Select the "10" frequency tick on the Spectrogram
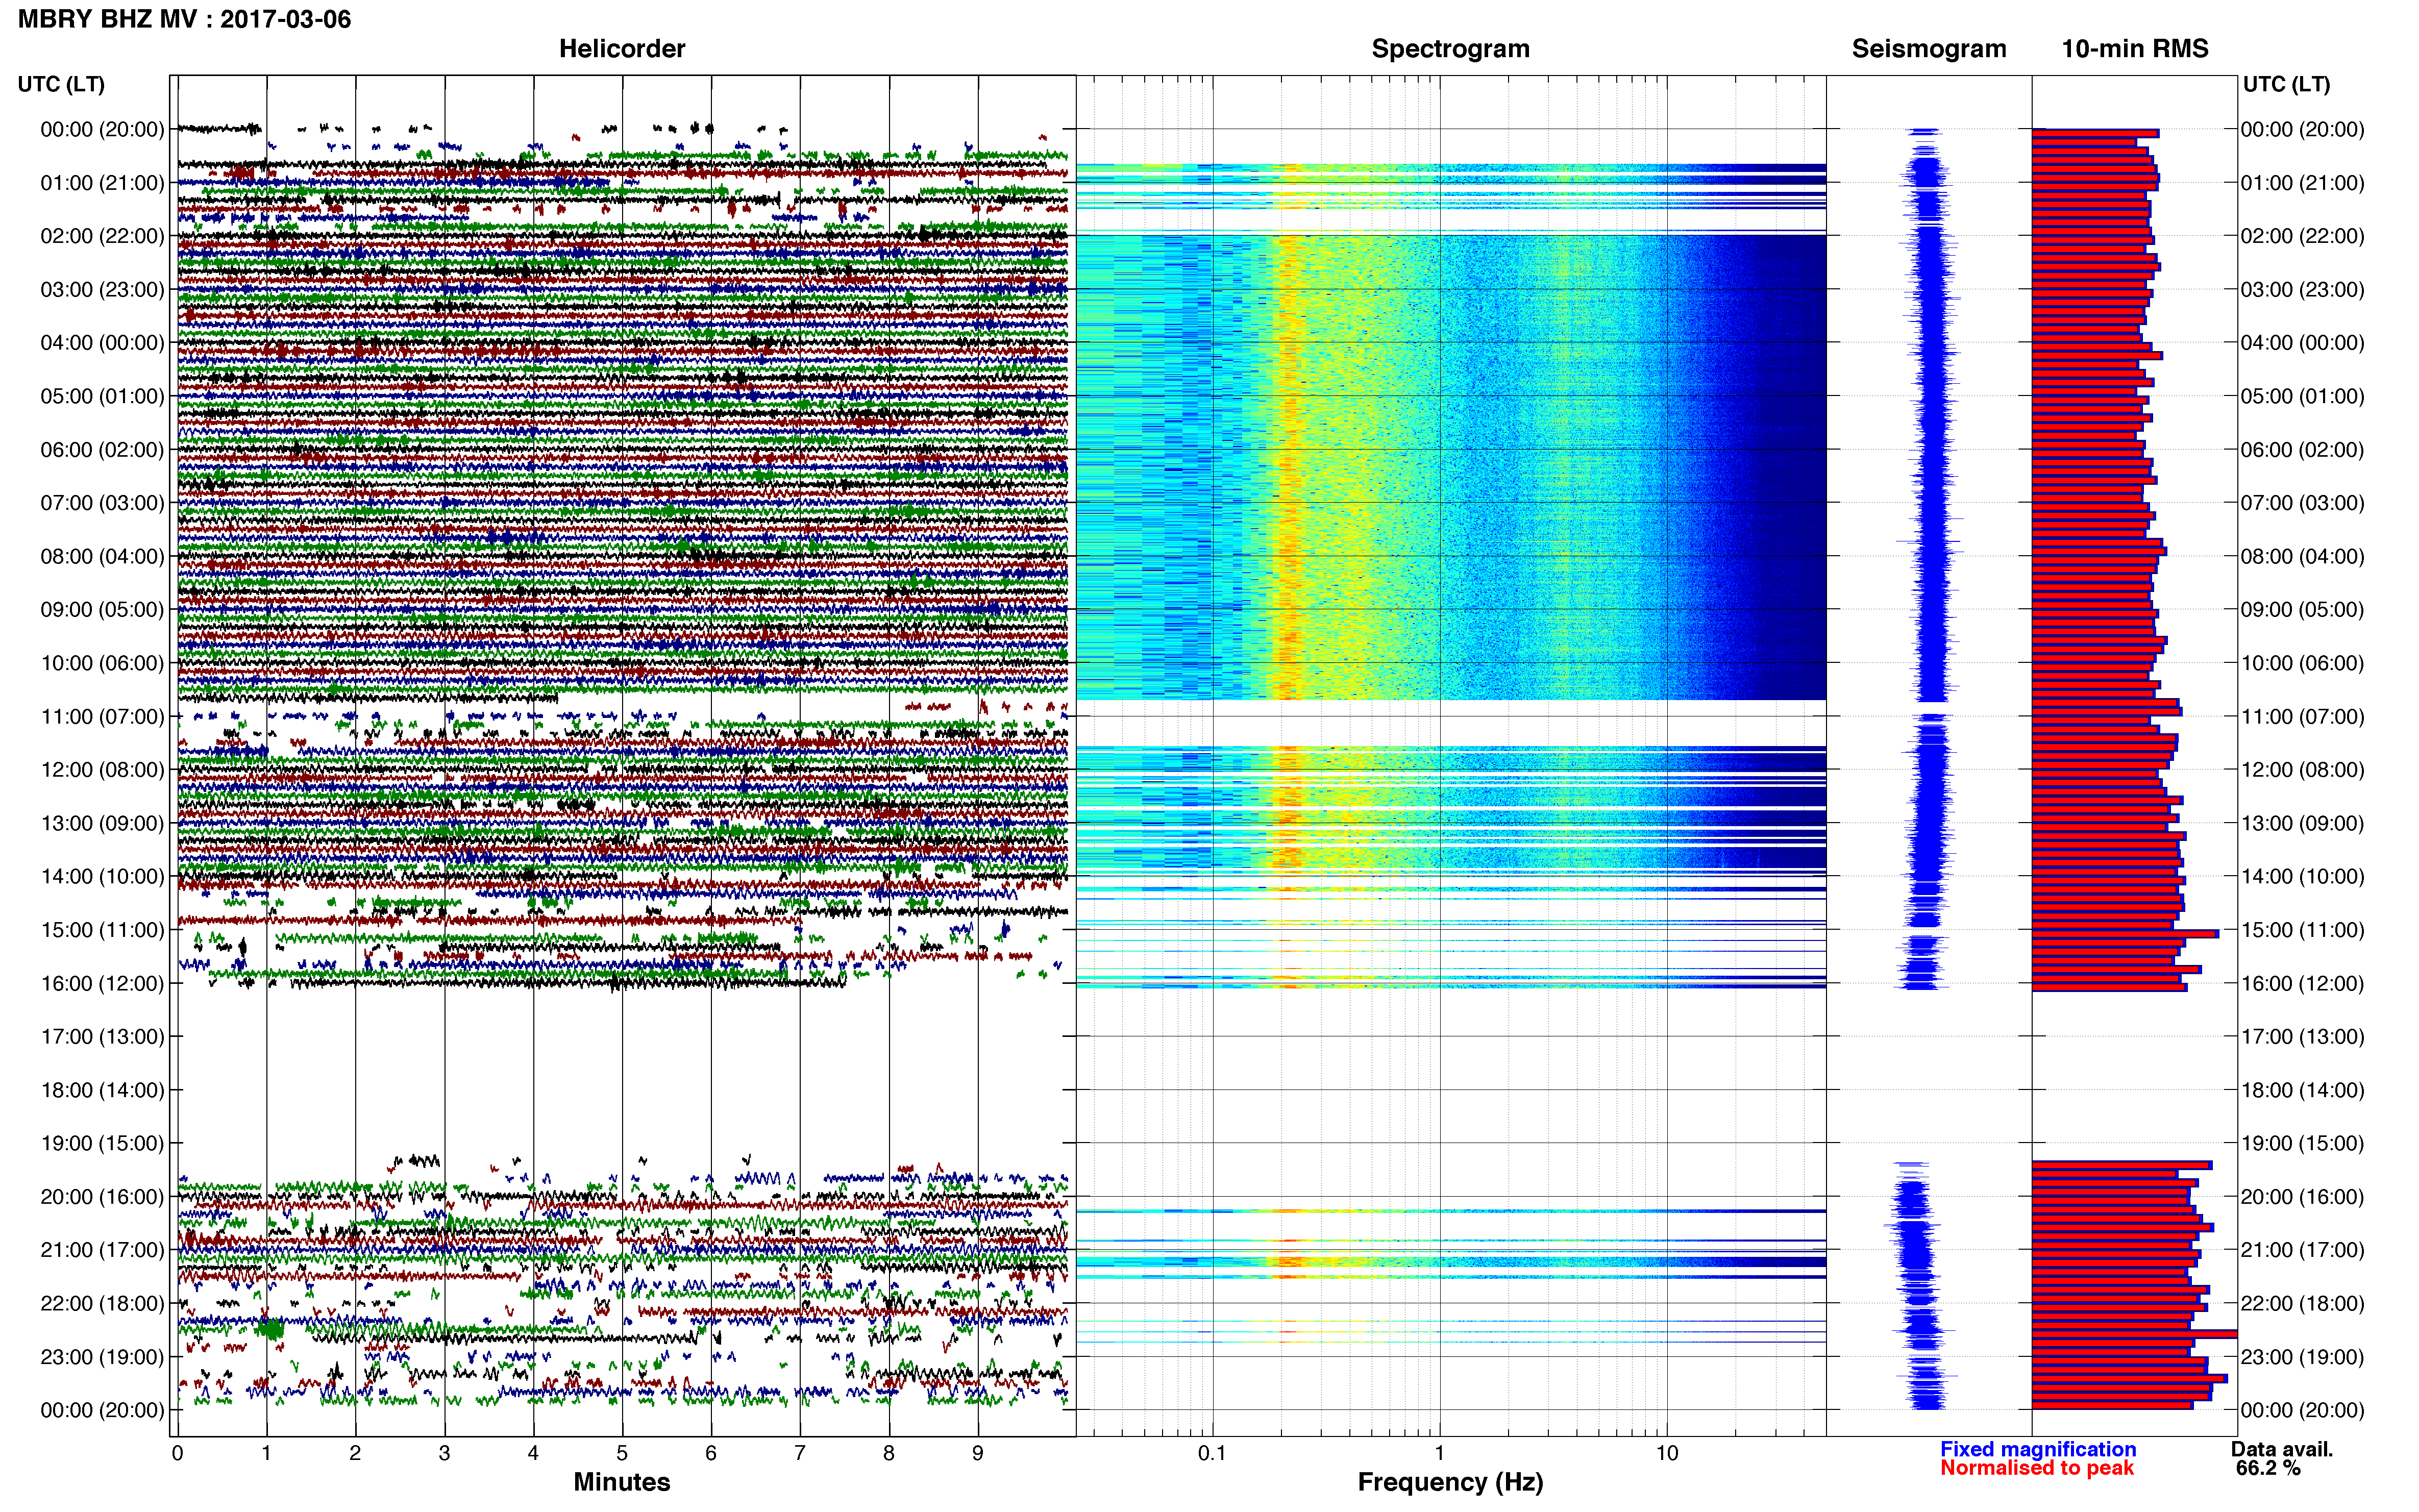This screenshot has height=1512, width=2419. point(1667,1454)
